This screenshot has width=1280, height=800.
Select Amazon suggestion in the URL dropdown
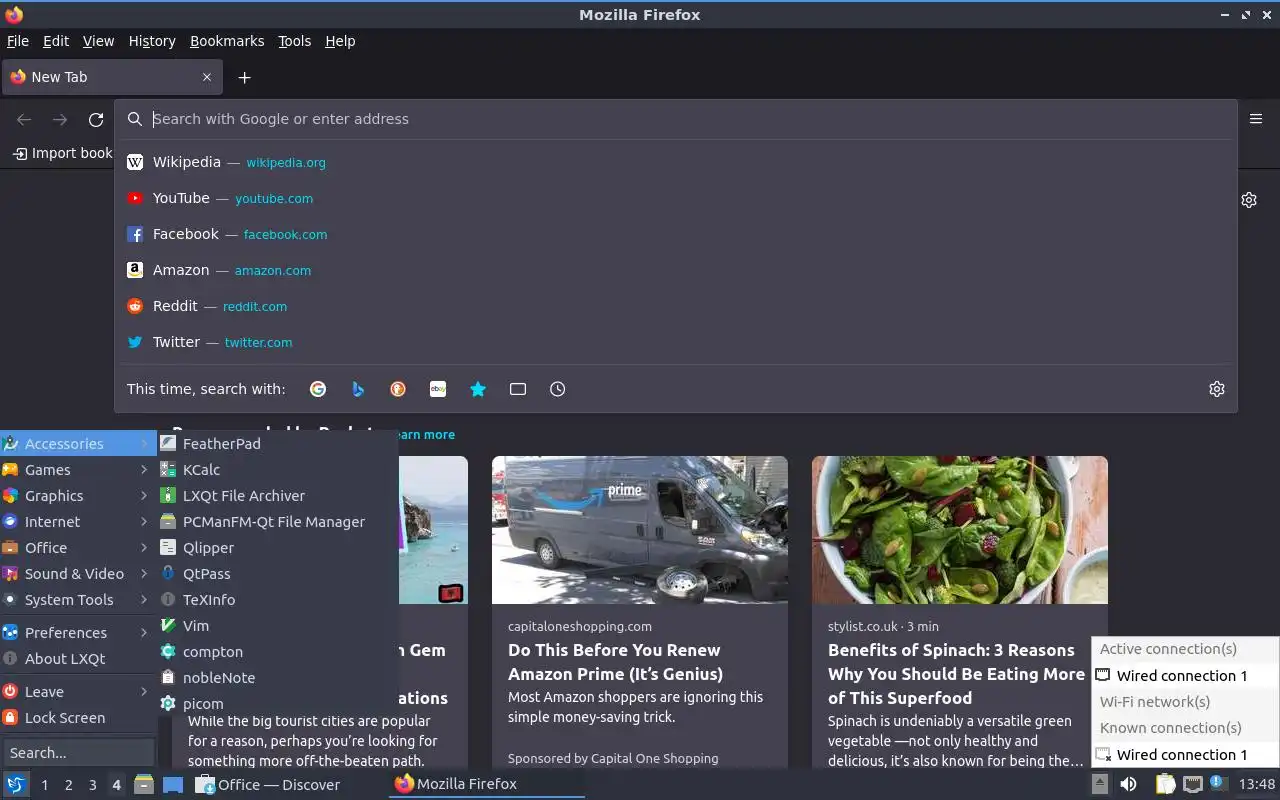point(675,270)
